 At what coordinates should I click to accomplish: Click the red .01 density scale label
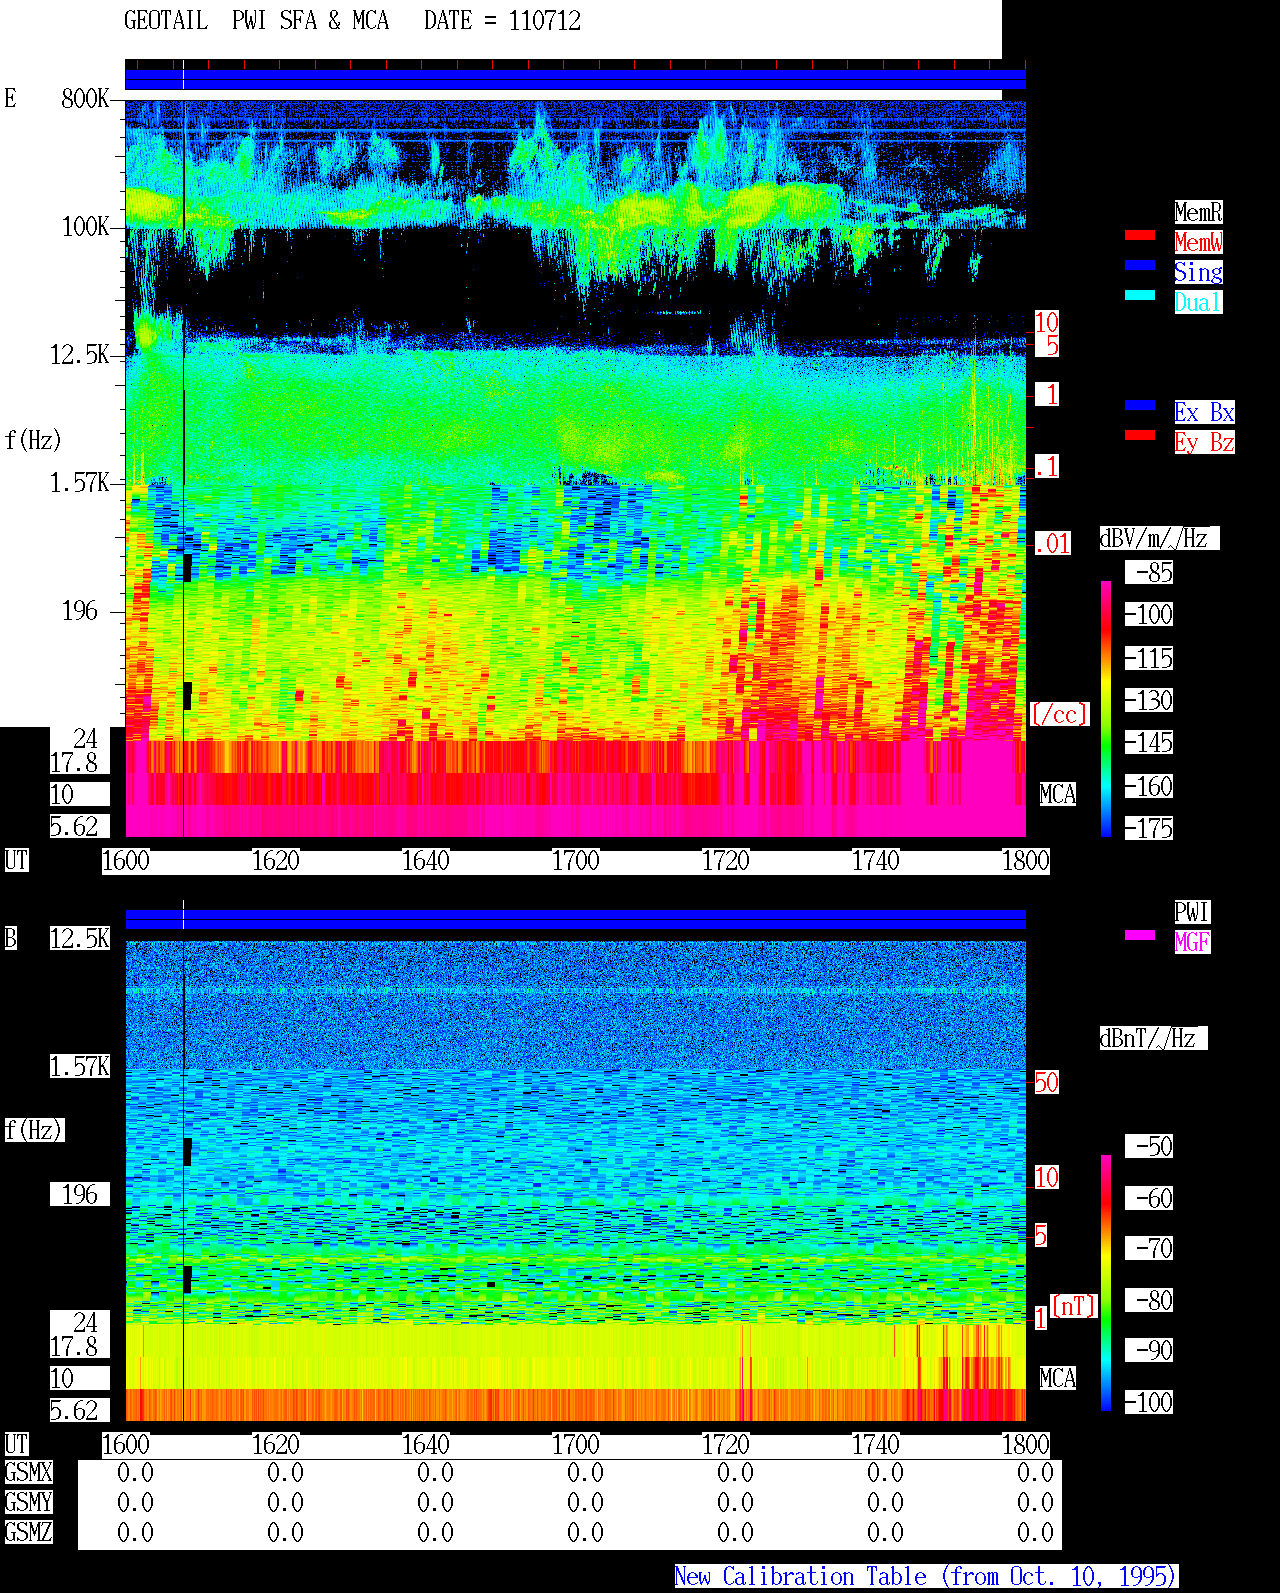1052,543
